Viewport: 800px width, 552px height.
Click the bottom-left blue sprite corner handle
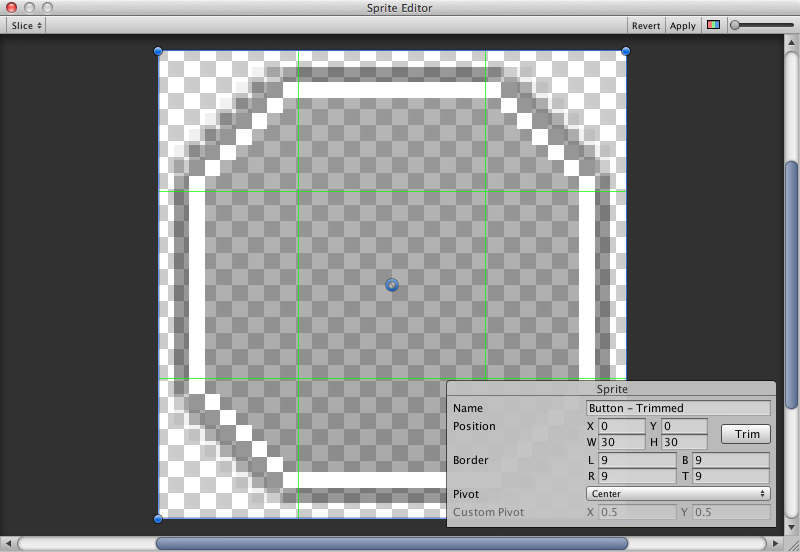tap(158, 518)
